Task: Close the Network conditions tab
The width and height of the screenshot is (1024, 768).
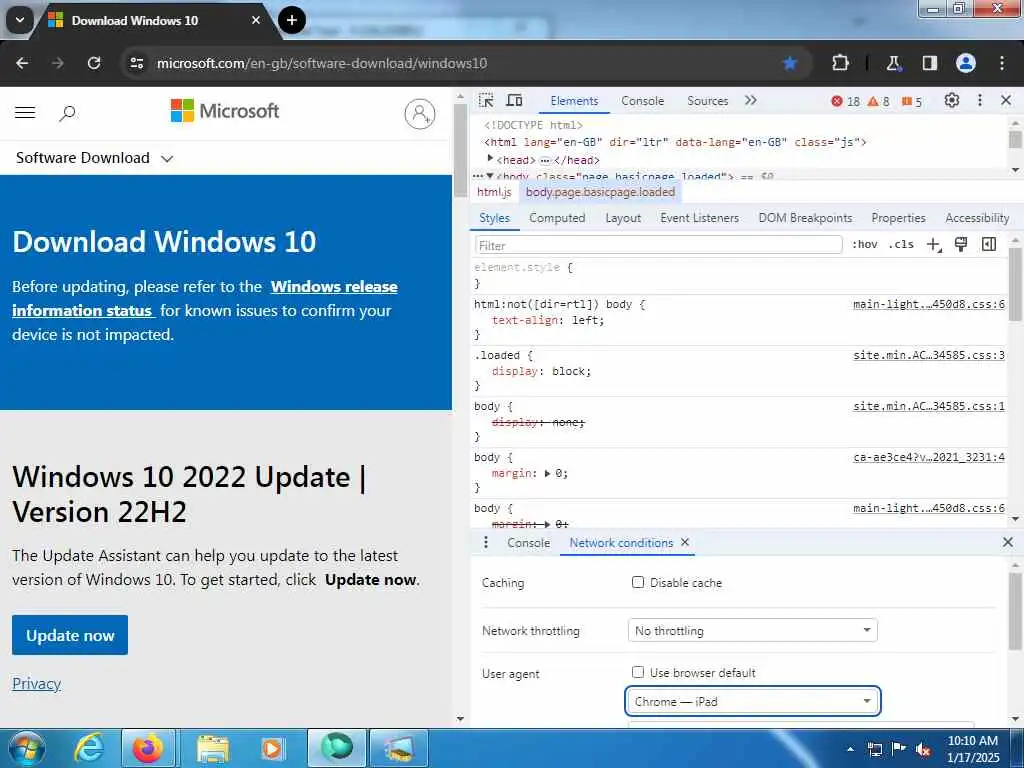Action: point(684,542)
